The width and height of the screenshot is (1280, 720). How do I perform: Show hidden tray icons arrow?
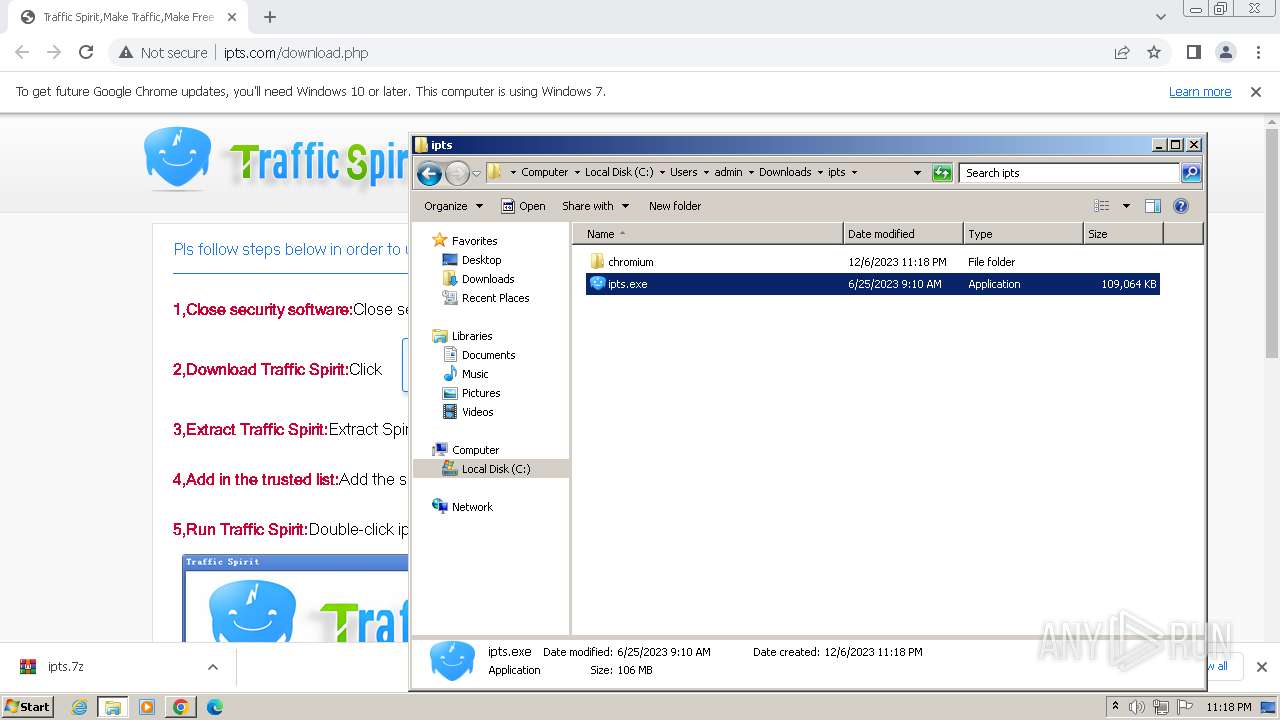point(1115,706)
